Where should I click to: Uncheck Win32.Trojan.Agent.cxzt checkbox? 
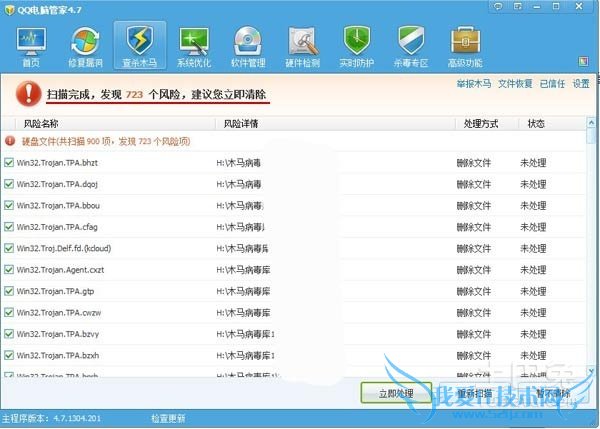(9, 269)
